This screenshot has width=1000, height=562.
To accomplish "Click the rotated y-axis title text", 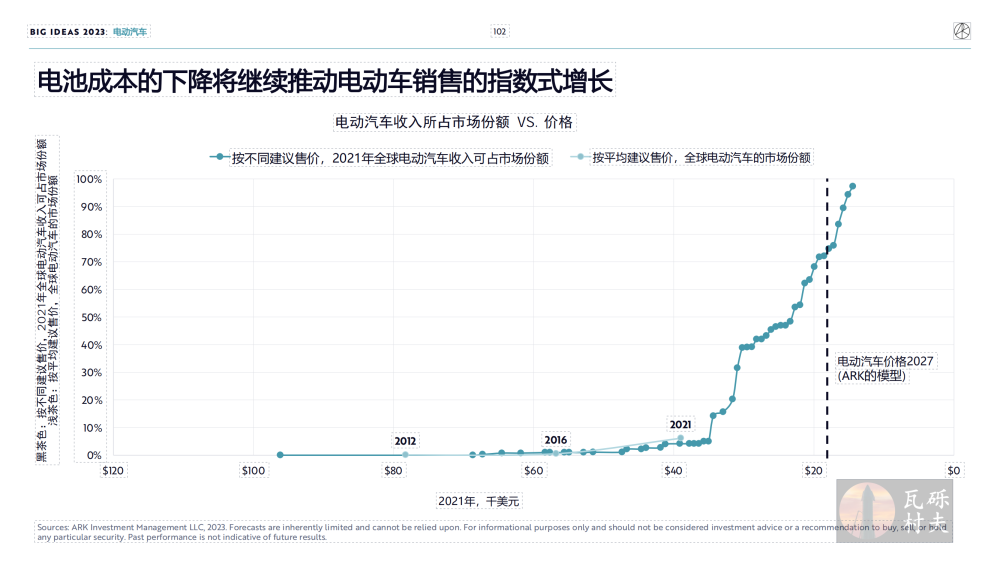I will click(x=47, y=300).
